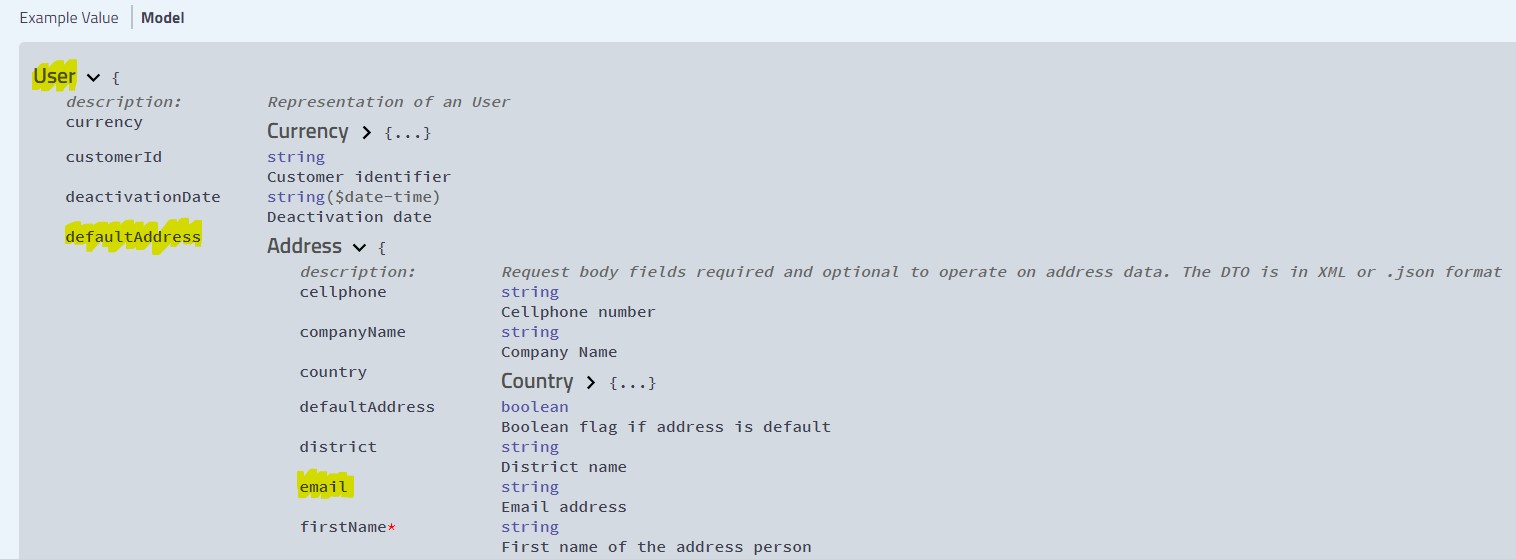Open Country's collapsed {...} placeholder
Image resolution: width=1516 pixels, height=559 pixels.
(632, 383)
